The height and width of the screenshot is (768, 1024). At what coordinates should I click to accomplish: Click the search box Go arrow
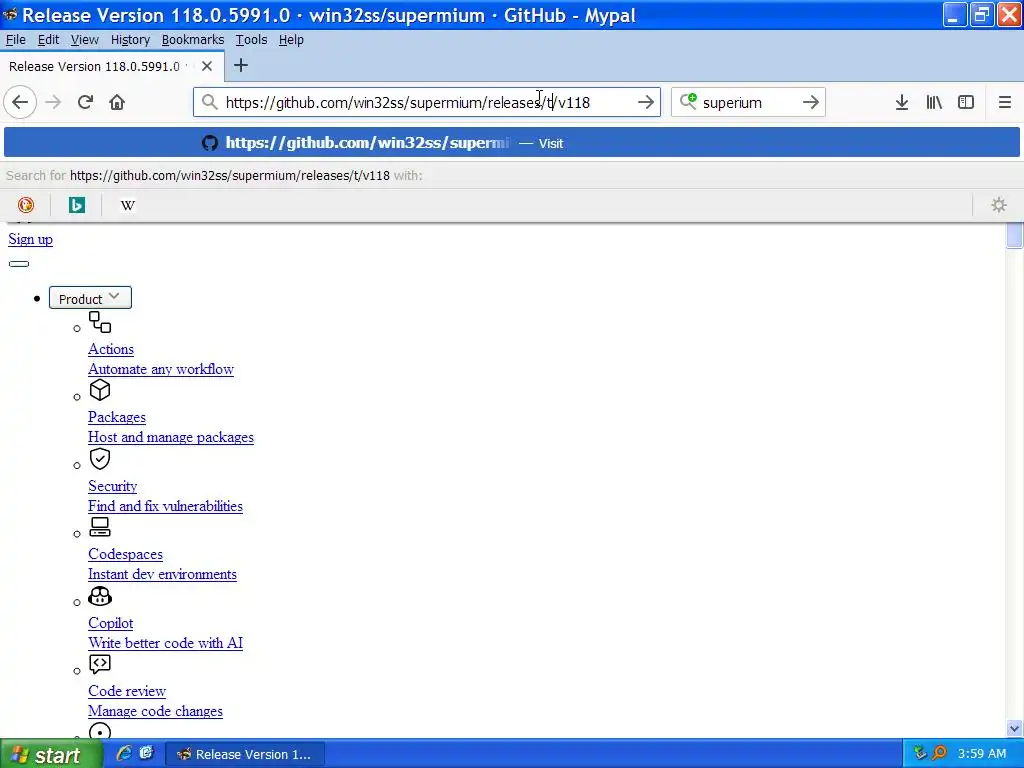(810, 103)
